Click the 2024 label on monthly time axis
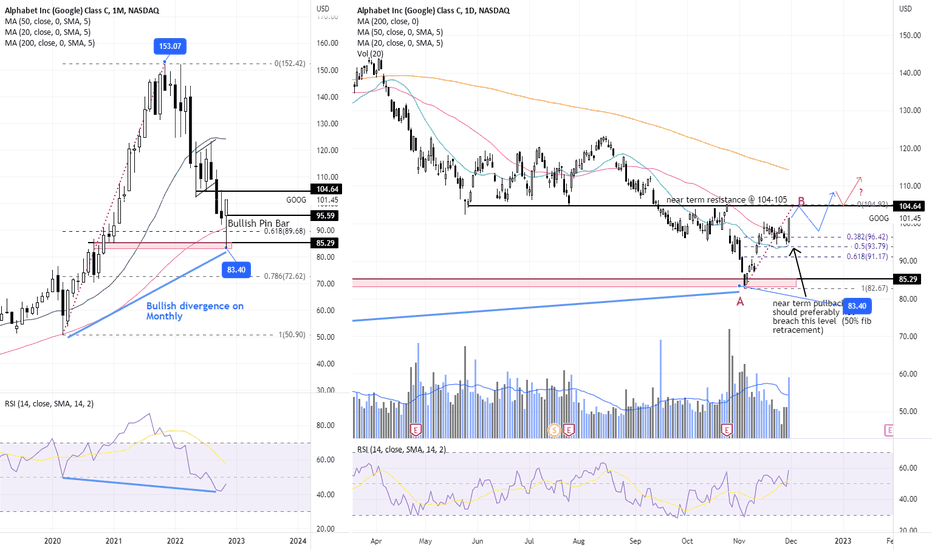 (x=298, y=541)
